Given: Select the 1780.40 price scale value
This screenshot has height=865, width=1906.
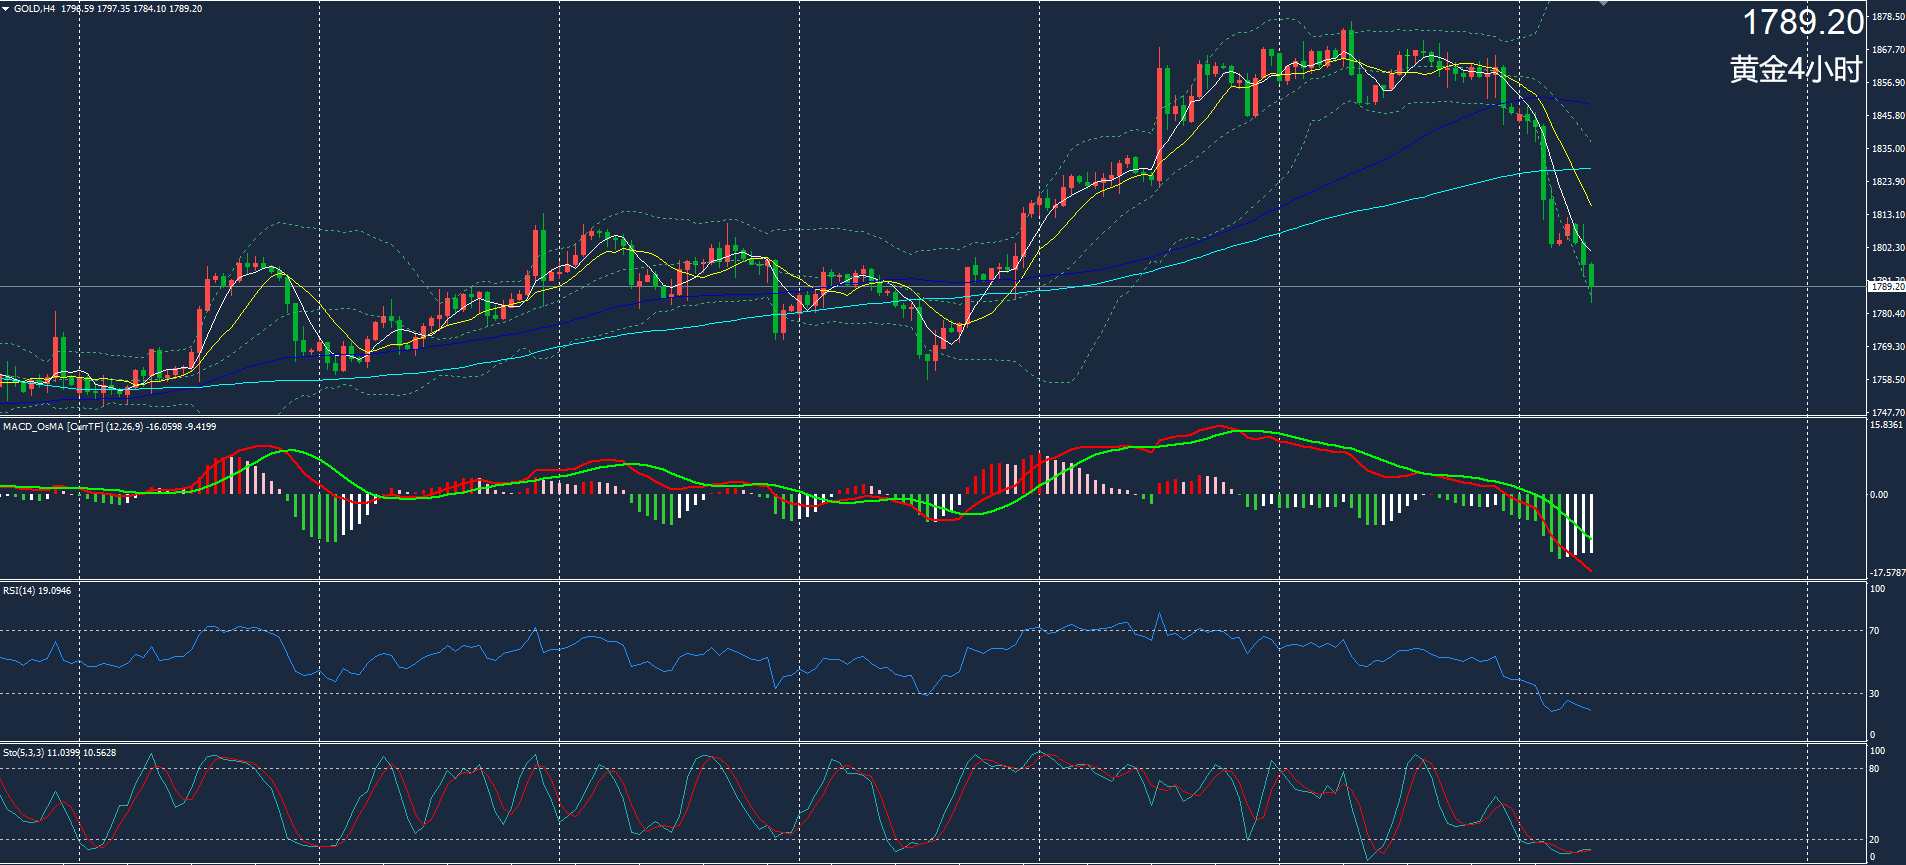Looking at the screenshot, I should point(1888,314).
